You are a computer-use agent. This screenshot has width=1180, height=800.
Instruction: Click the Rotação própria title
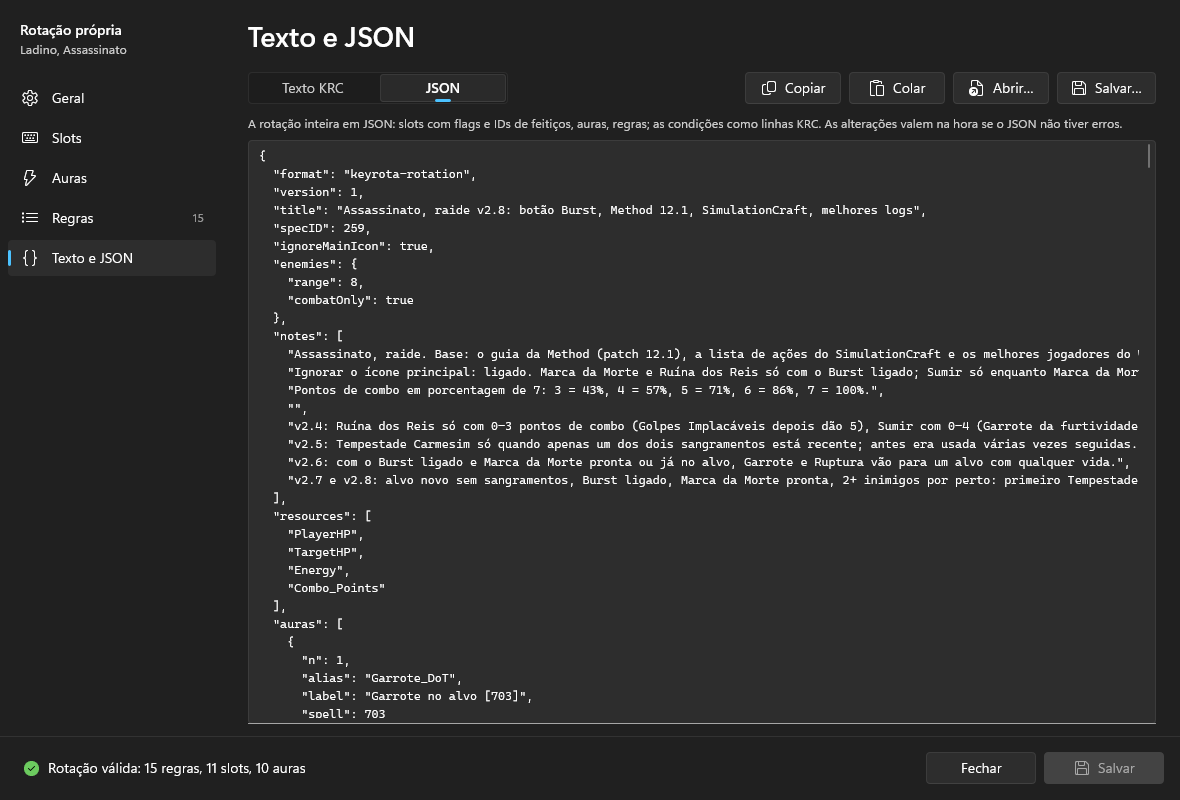coord(71,30)
